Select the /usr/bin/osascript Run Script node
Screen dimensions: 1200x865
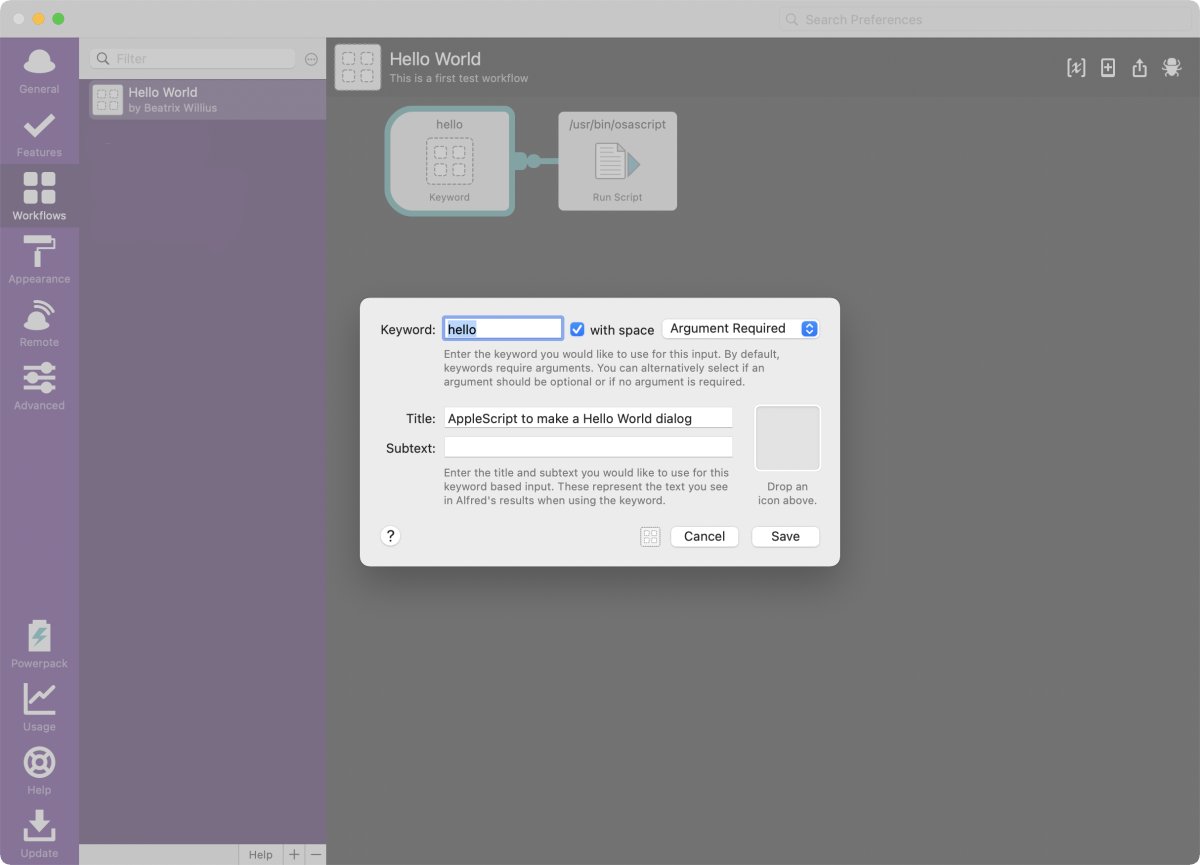pyautogui.click(x=617, y=161)
